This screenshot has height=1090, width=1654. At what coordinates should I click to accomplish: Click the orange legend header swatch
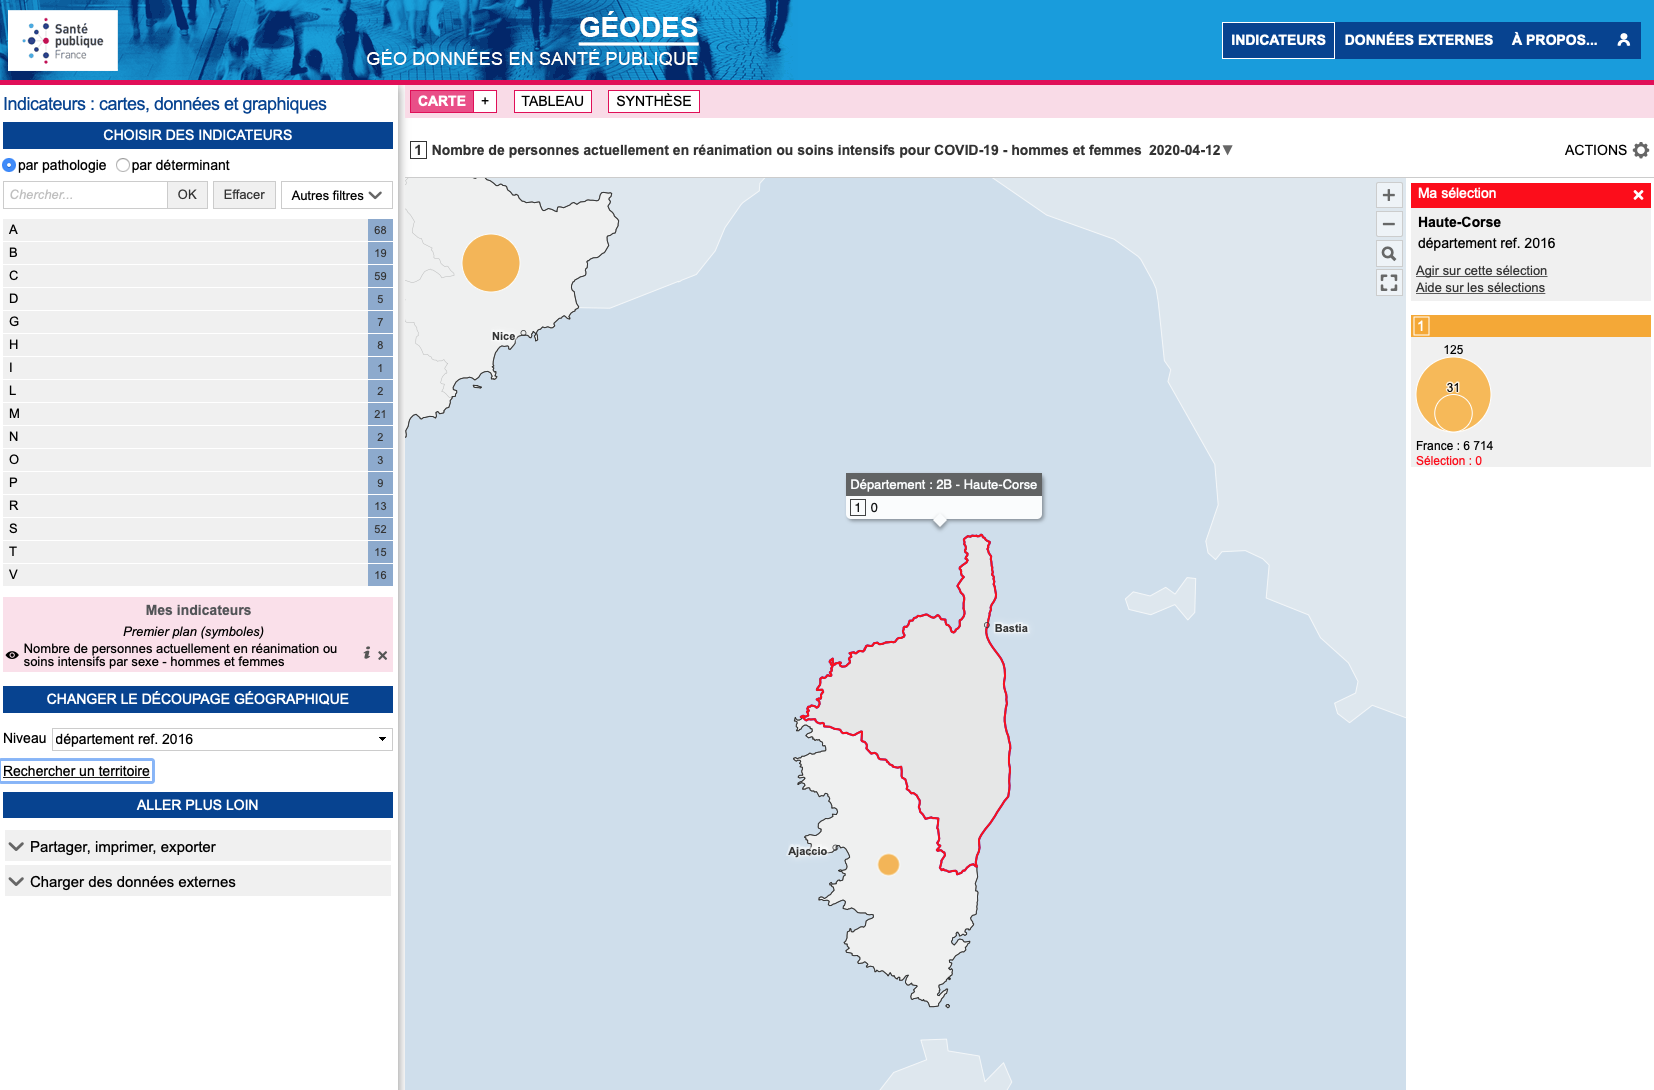[x=1530, y=326]
